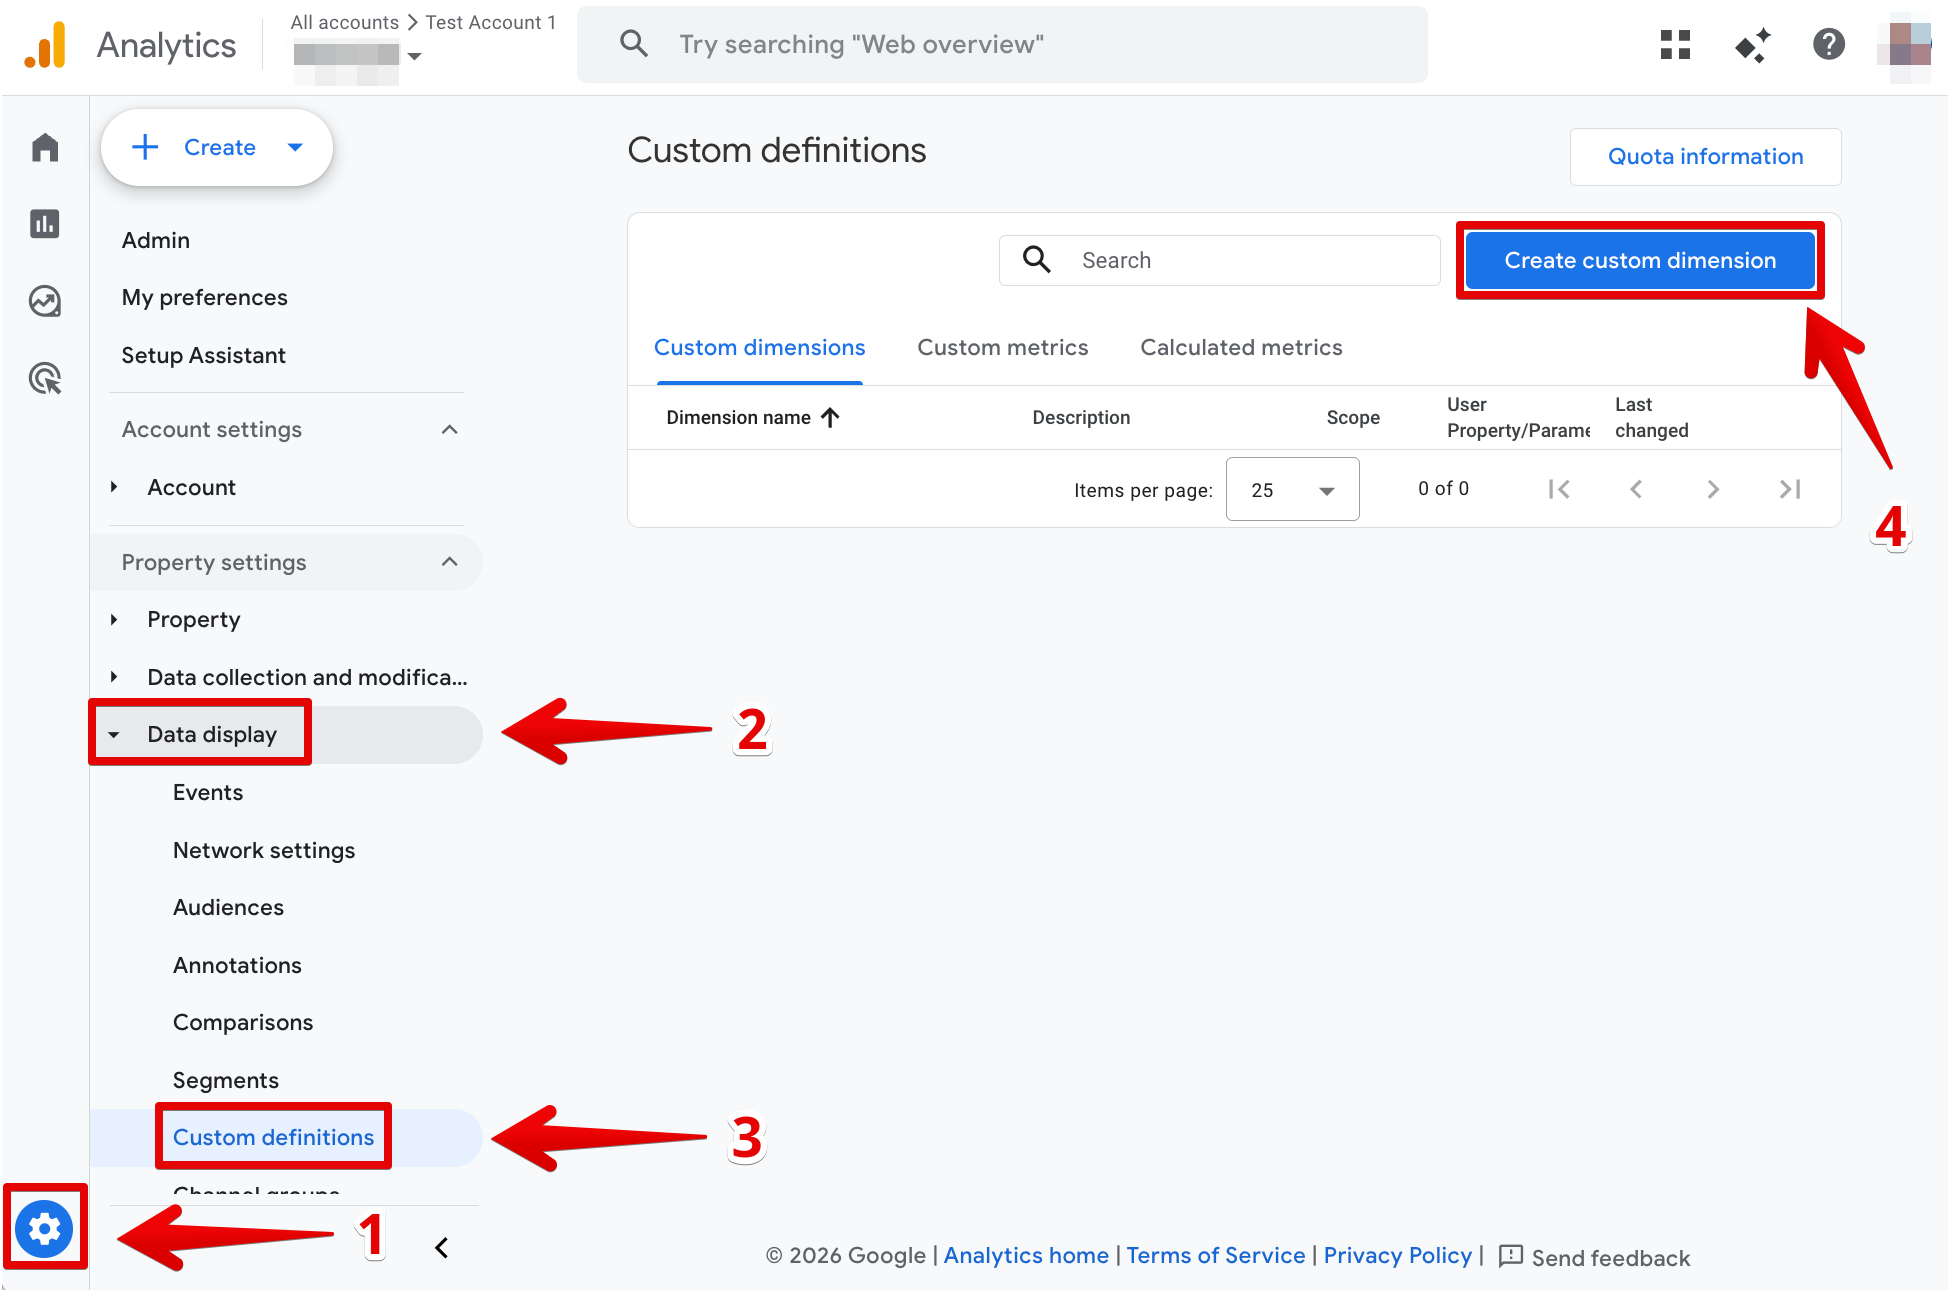Image resolution: width=1948 pixels, height=1290 pixels.
Task: Sort by Dimension name column arrow
Action: pos(830,417)
